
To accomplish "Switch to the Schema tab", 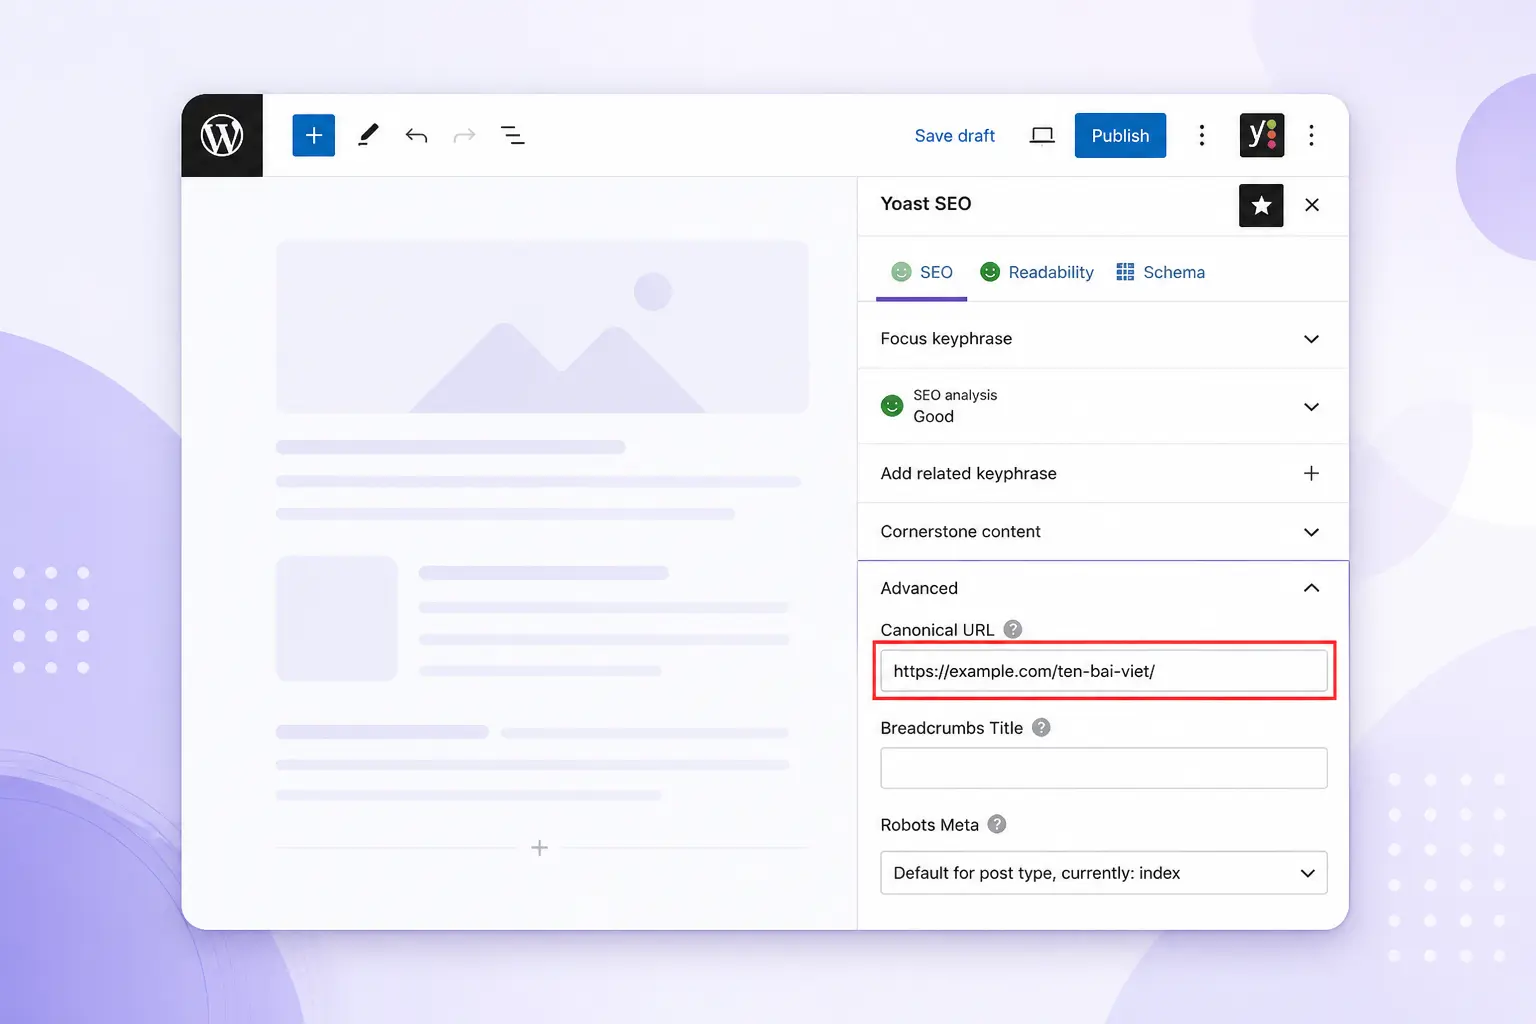I will click(1160, 272).
